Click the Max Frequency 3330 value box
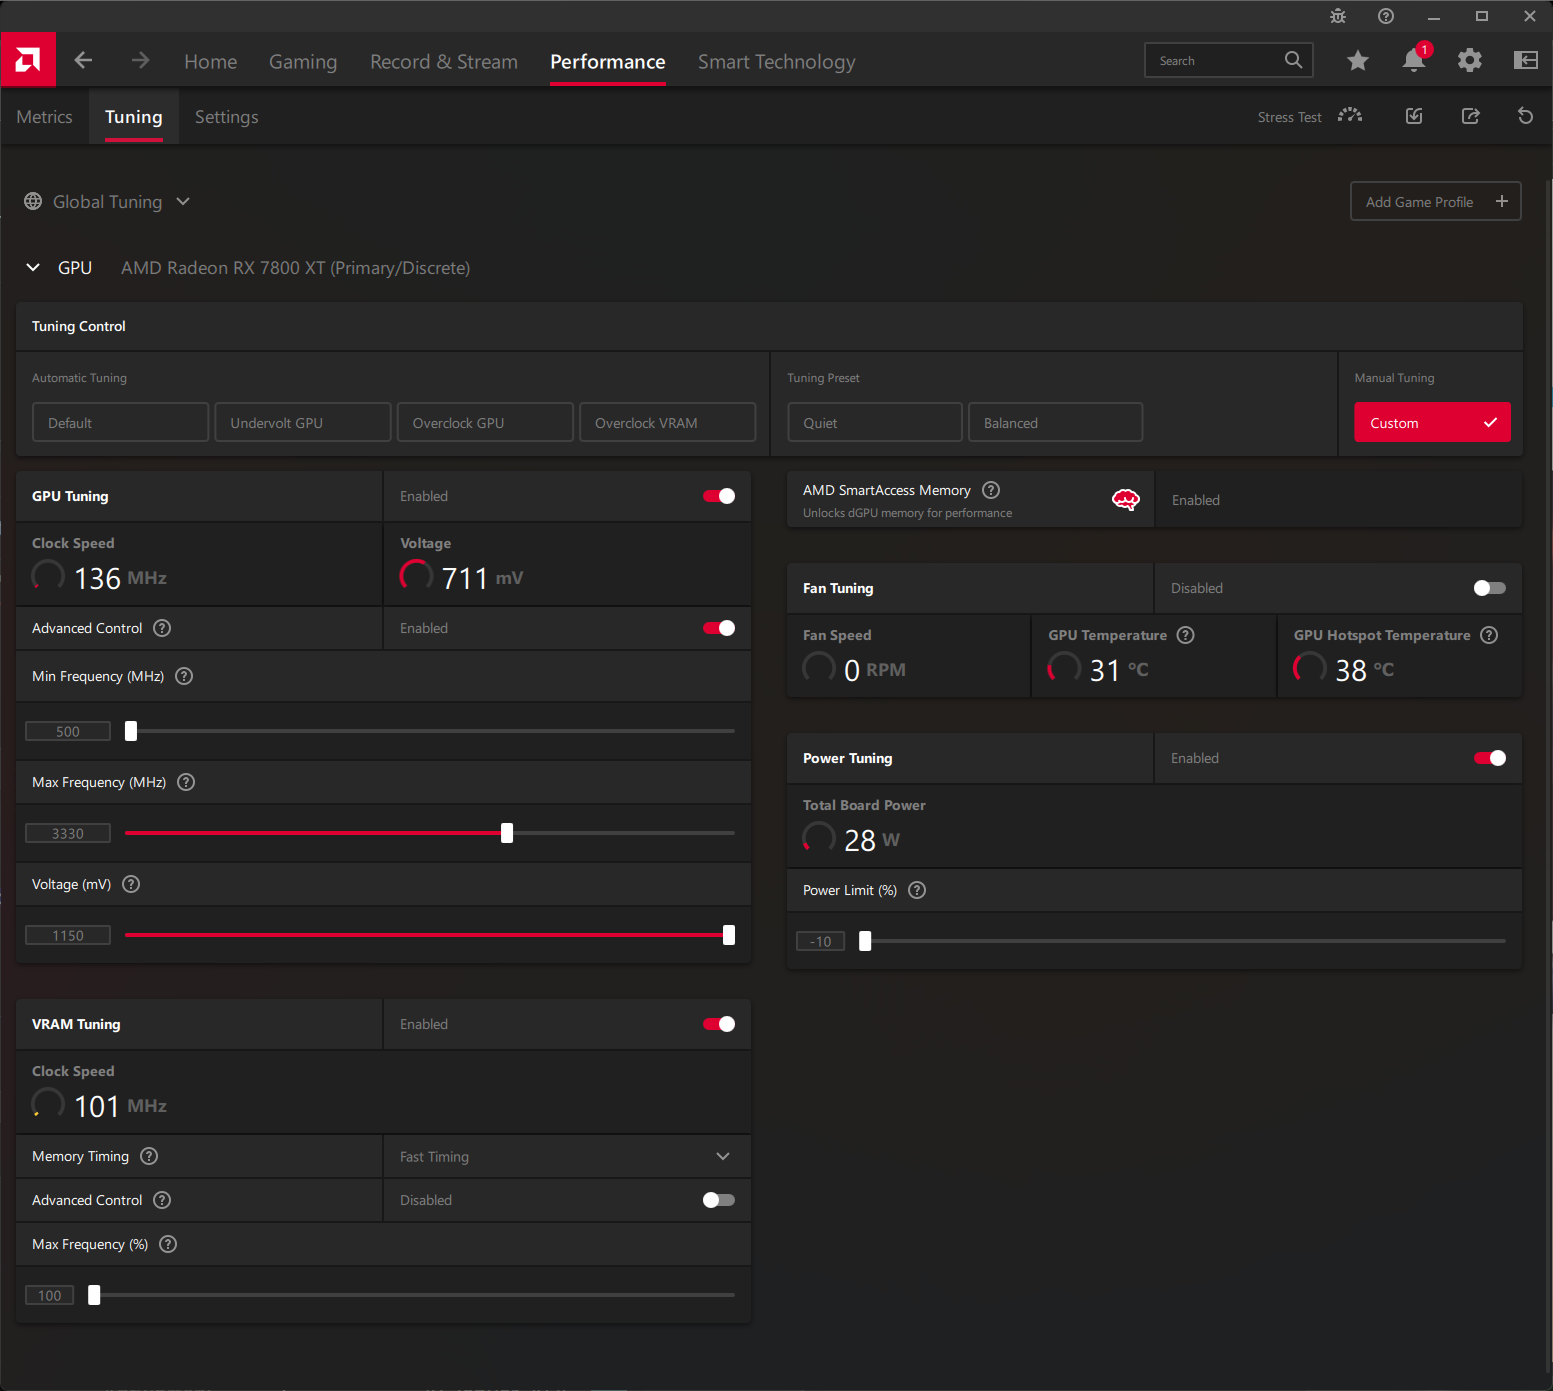This screenshot has width=1553, height=1391. [x=68, y=833]
